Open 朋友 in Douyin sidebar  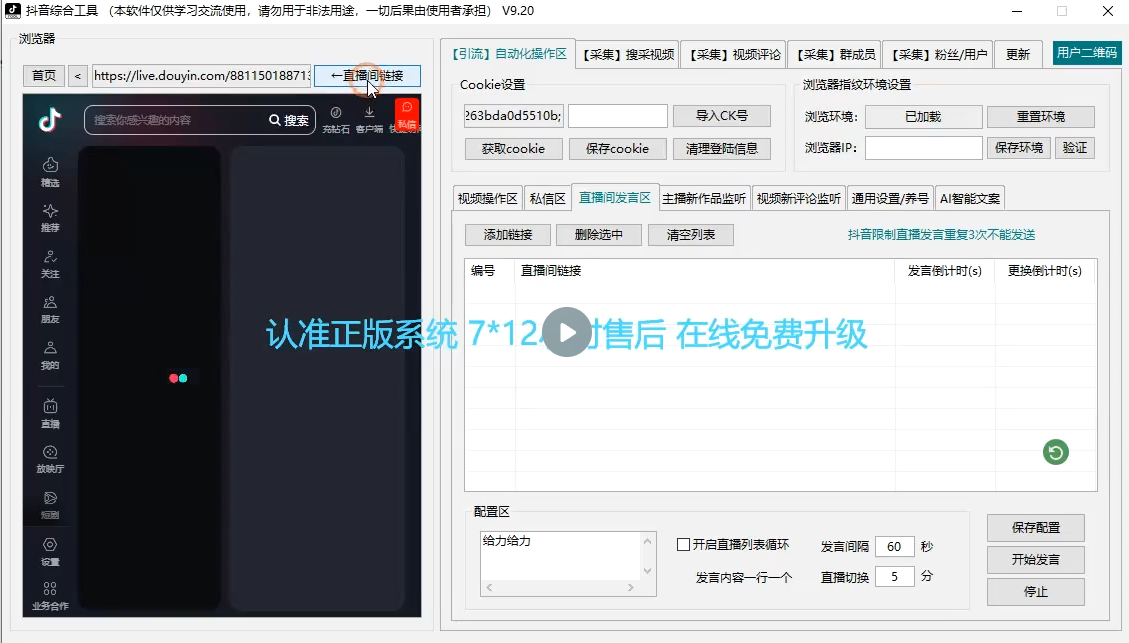click(50, 310)
